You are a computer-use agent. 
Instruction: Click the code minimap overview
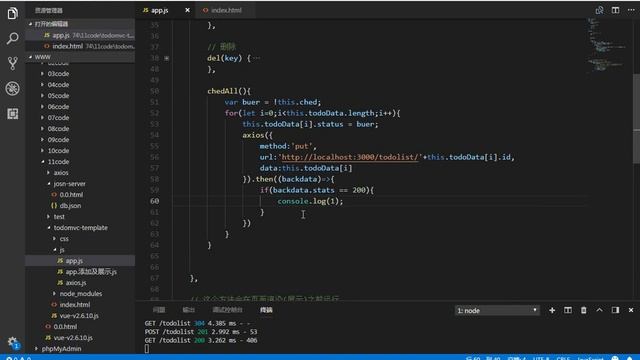point(608,45)
